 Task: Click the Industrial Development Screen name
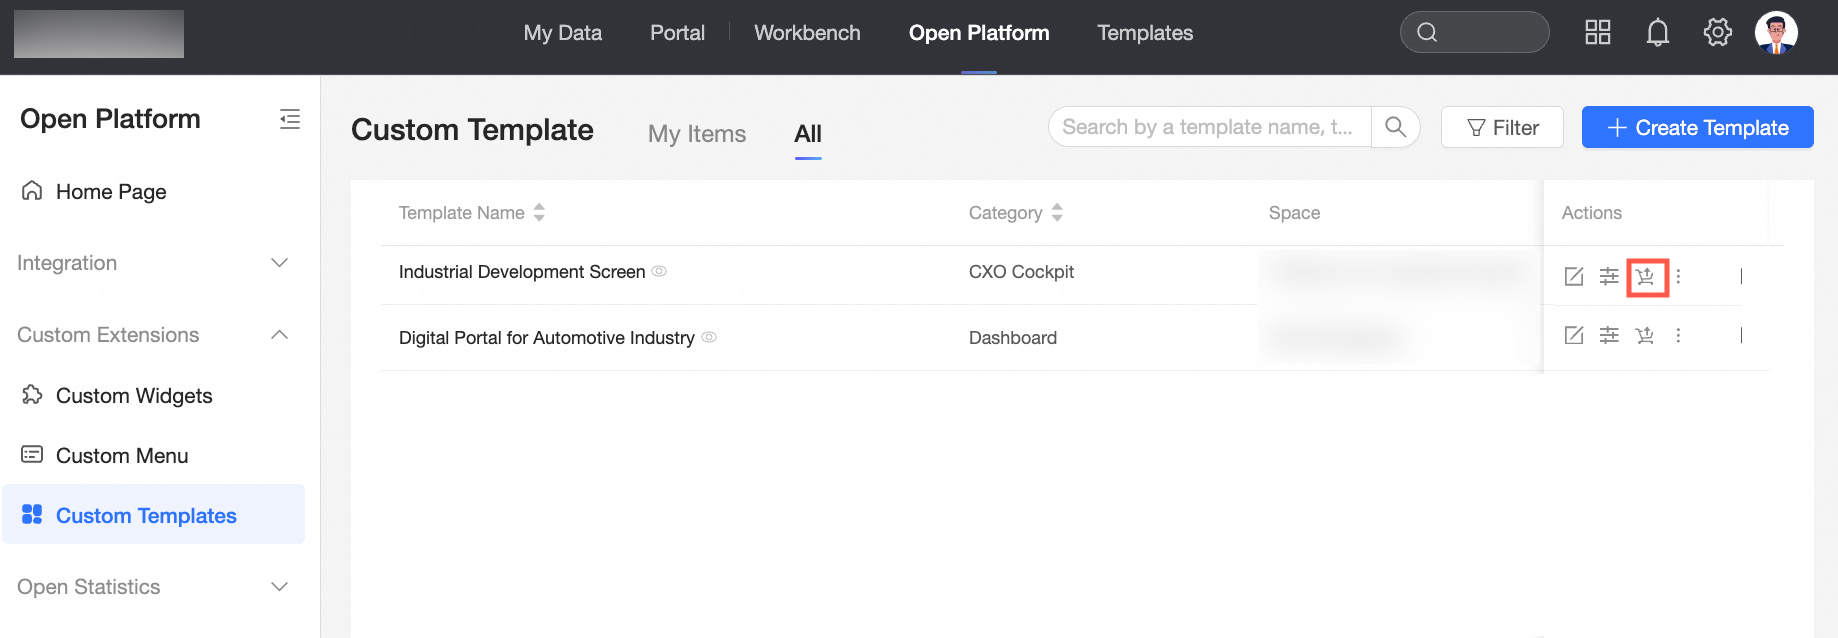[522, 272]
